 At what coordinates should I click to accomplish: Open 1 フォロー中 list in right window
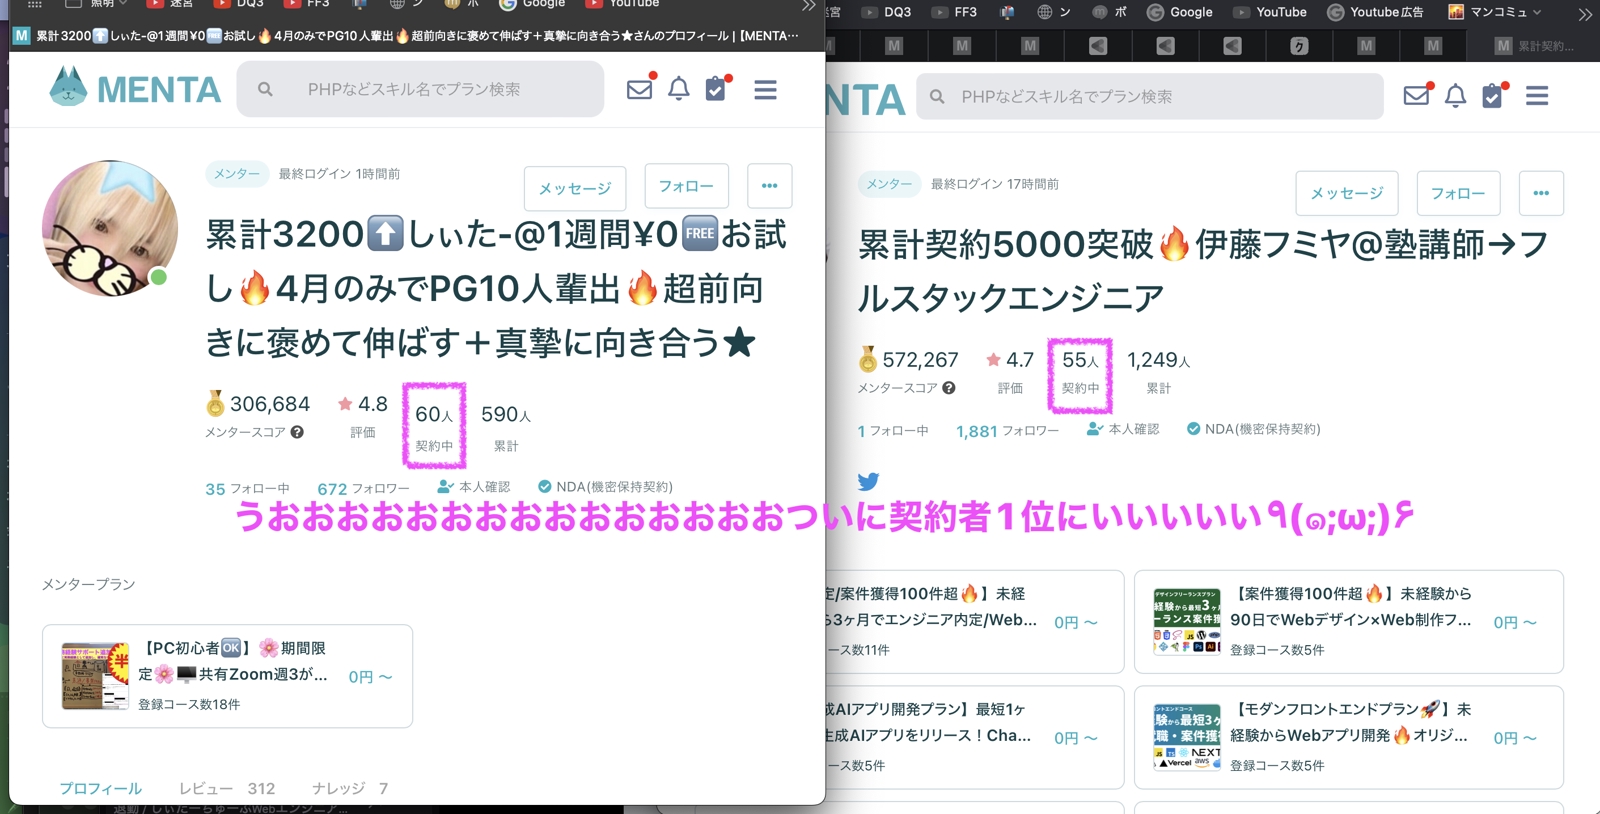coord(892,431)
